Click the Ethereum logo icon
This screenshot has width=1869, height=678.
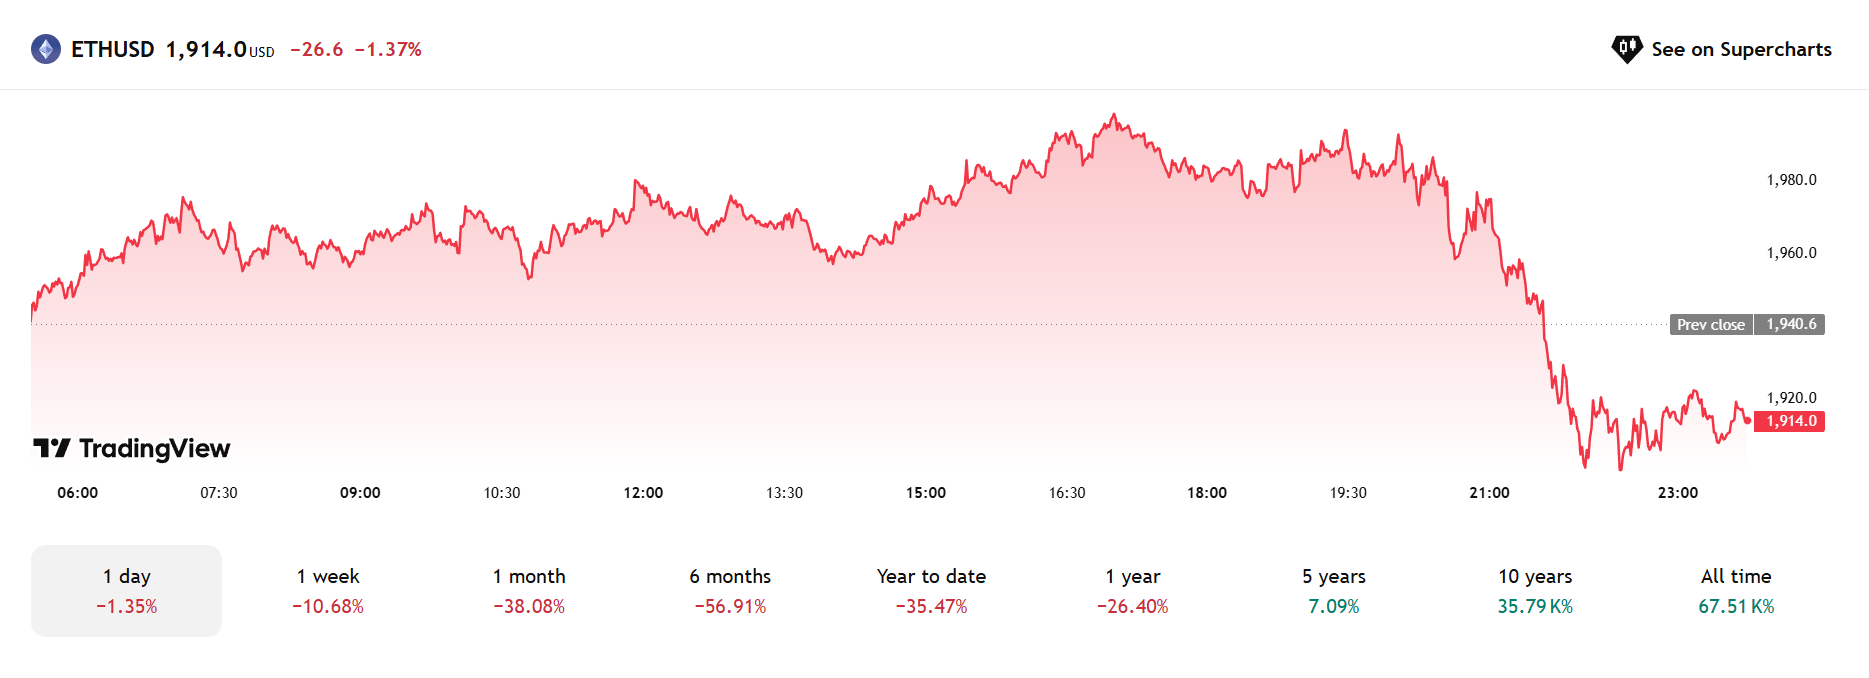[46, 49]
